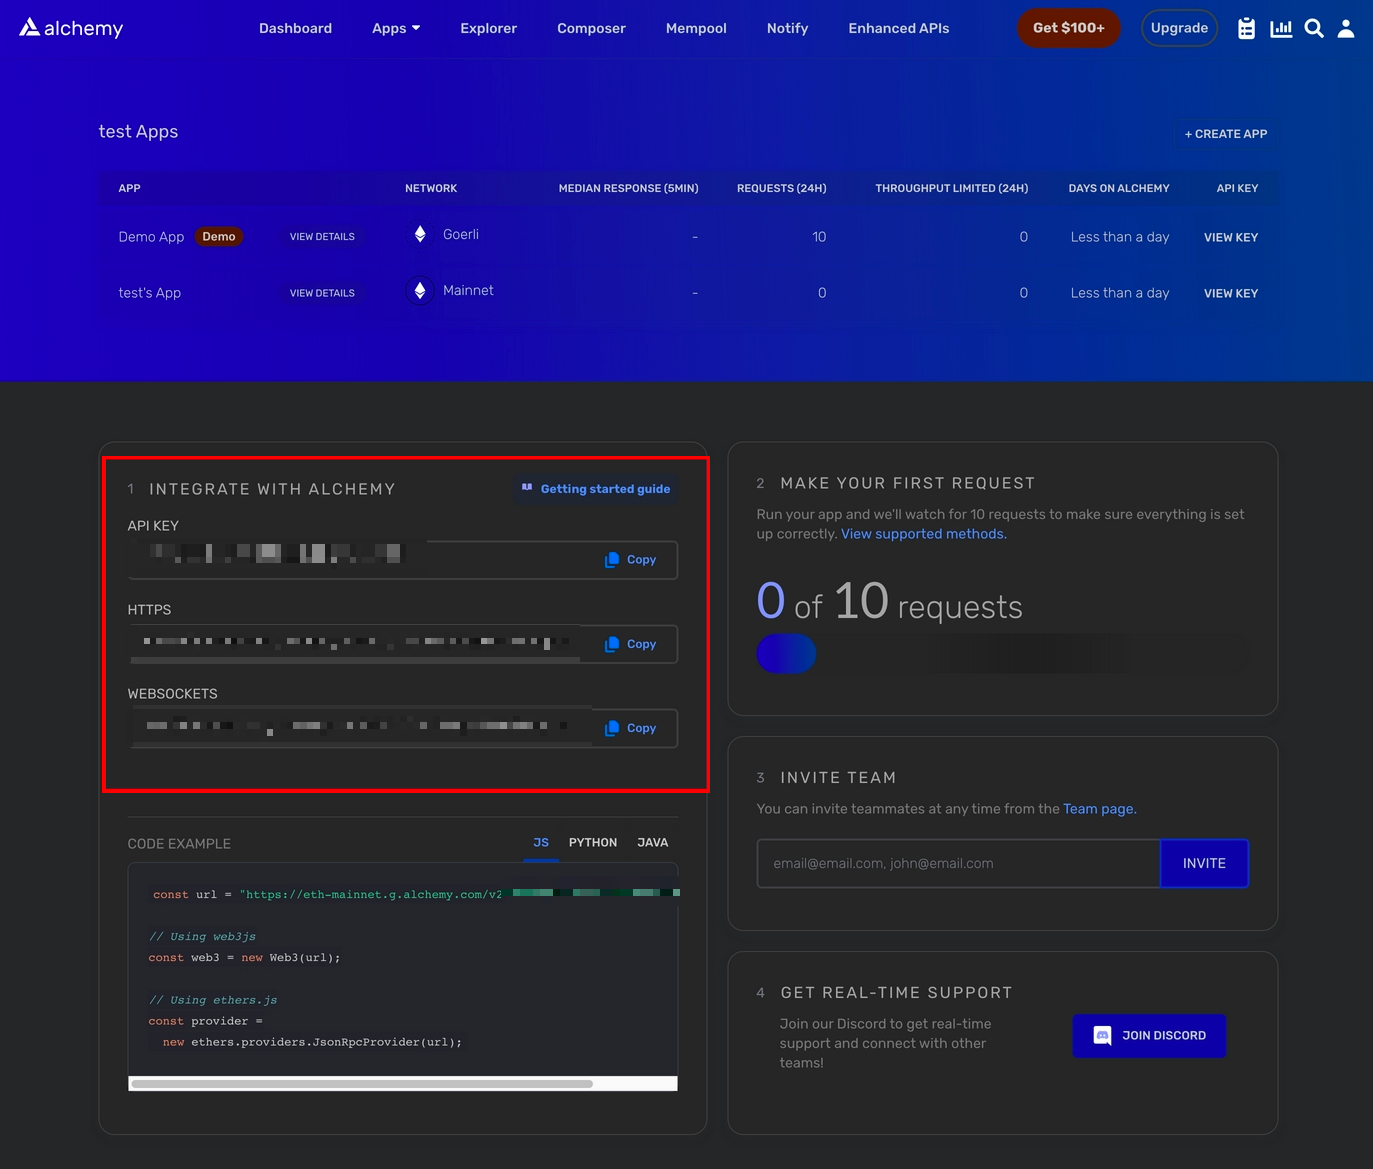View details for Demo App

coord(322,237)
